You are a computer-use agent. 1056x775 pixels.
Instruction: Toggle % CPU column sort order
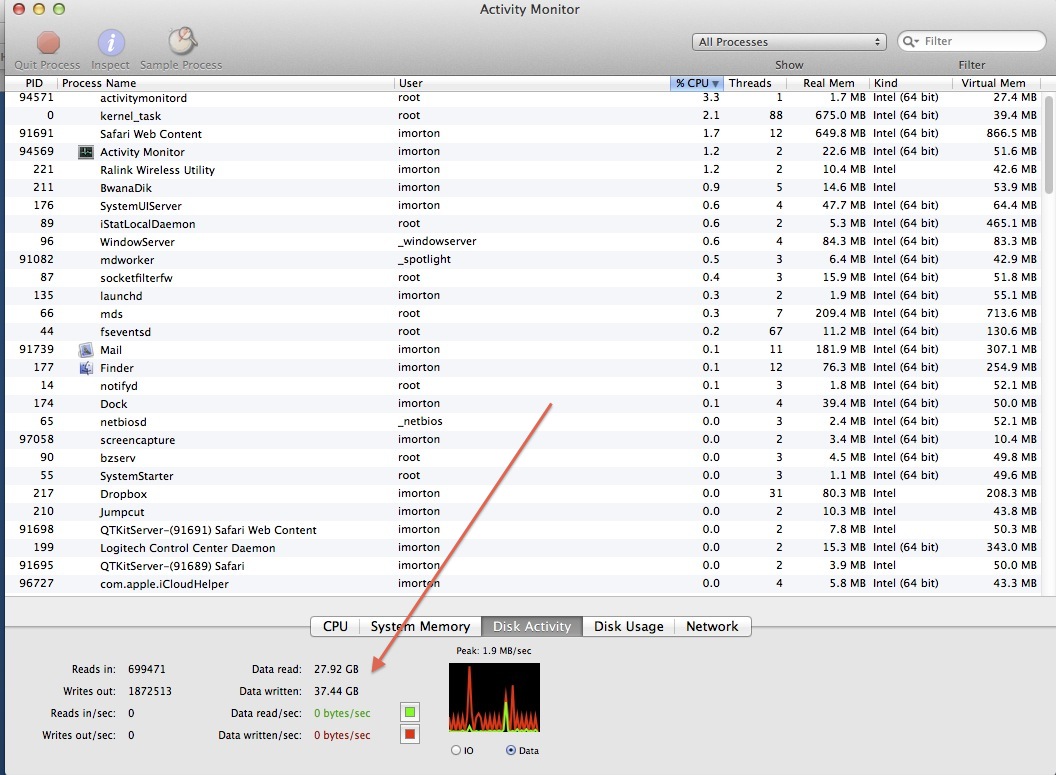point(696,83)
